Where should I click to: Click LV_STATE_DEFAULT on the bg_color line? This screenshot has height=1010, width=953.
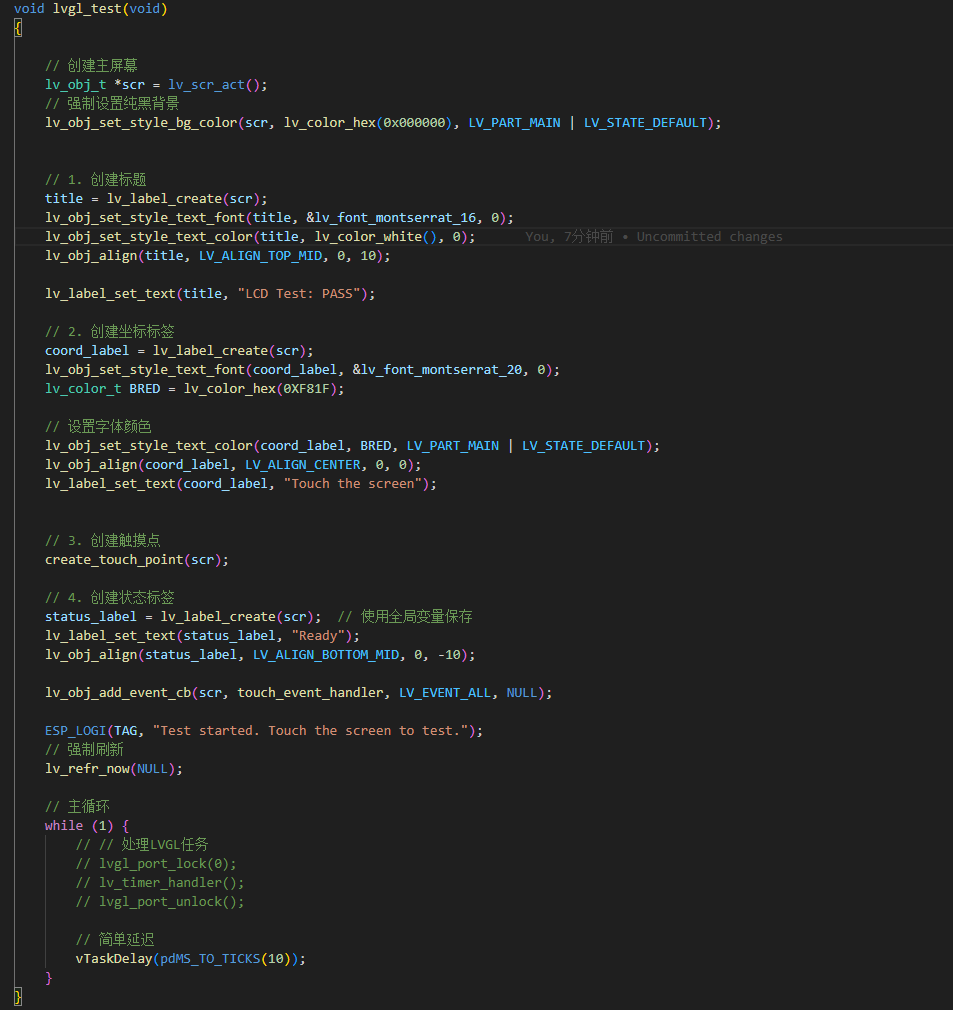645,123
